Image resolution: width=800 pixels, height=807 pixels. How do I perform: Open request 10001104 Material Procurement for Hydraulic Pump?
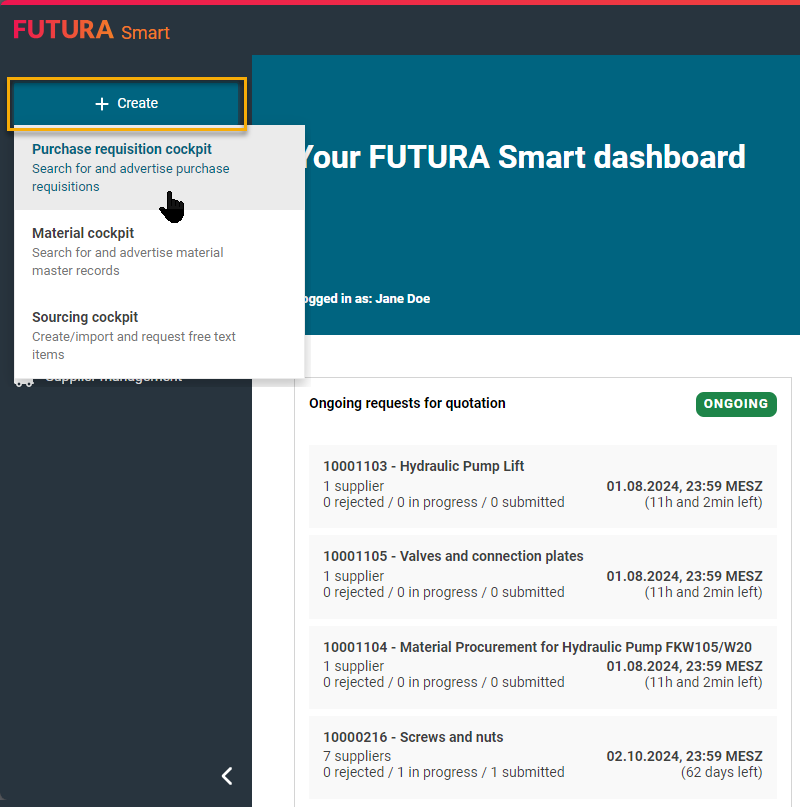pyautogui.click(x=537, y=647)
